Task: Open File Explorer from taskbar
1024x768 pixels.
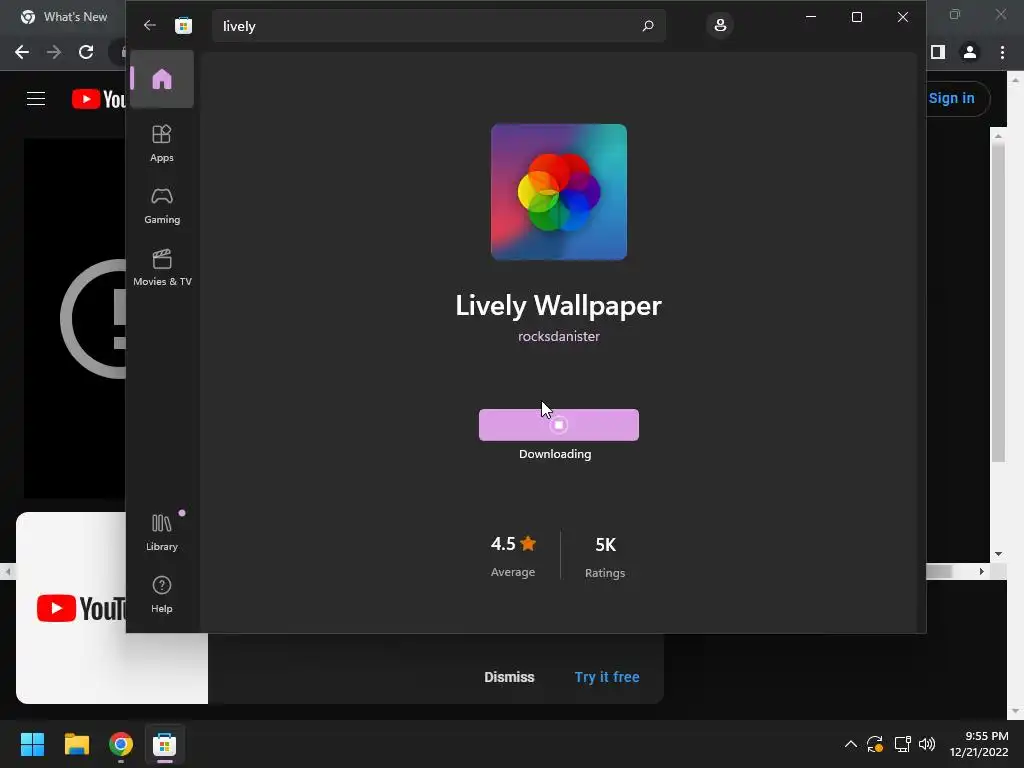Action: (76, 744)
